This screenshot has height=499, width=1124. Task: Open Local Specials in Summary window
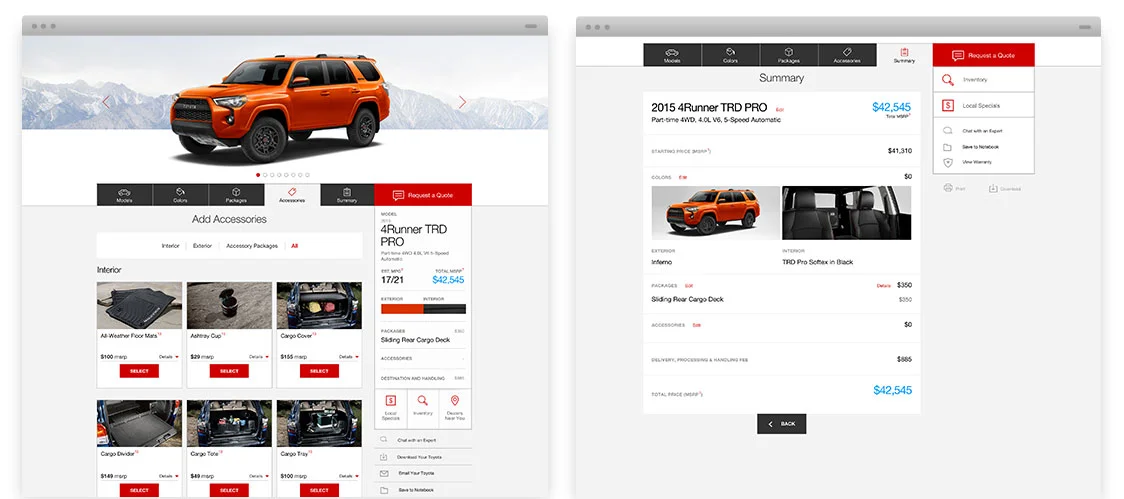point(984,105)
